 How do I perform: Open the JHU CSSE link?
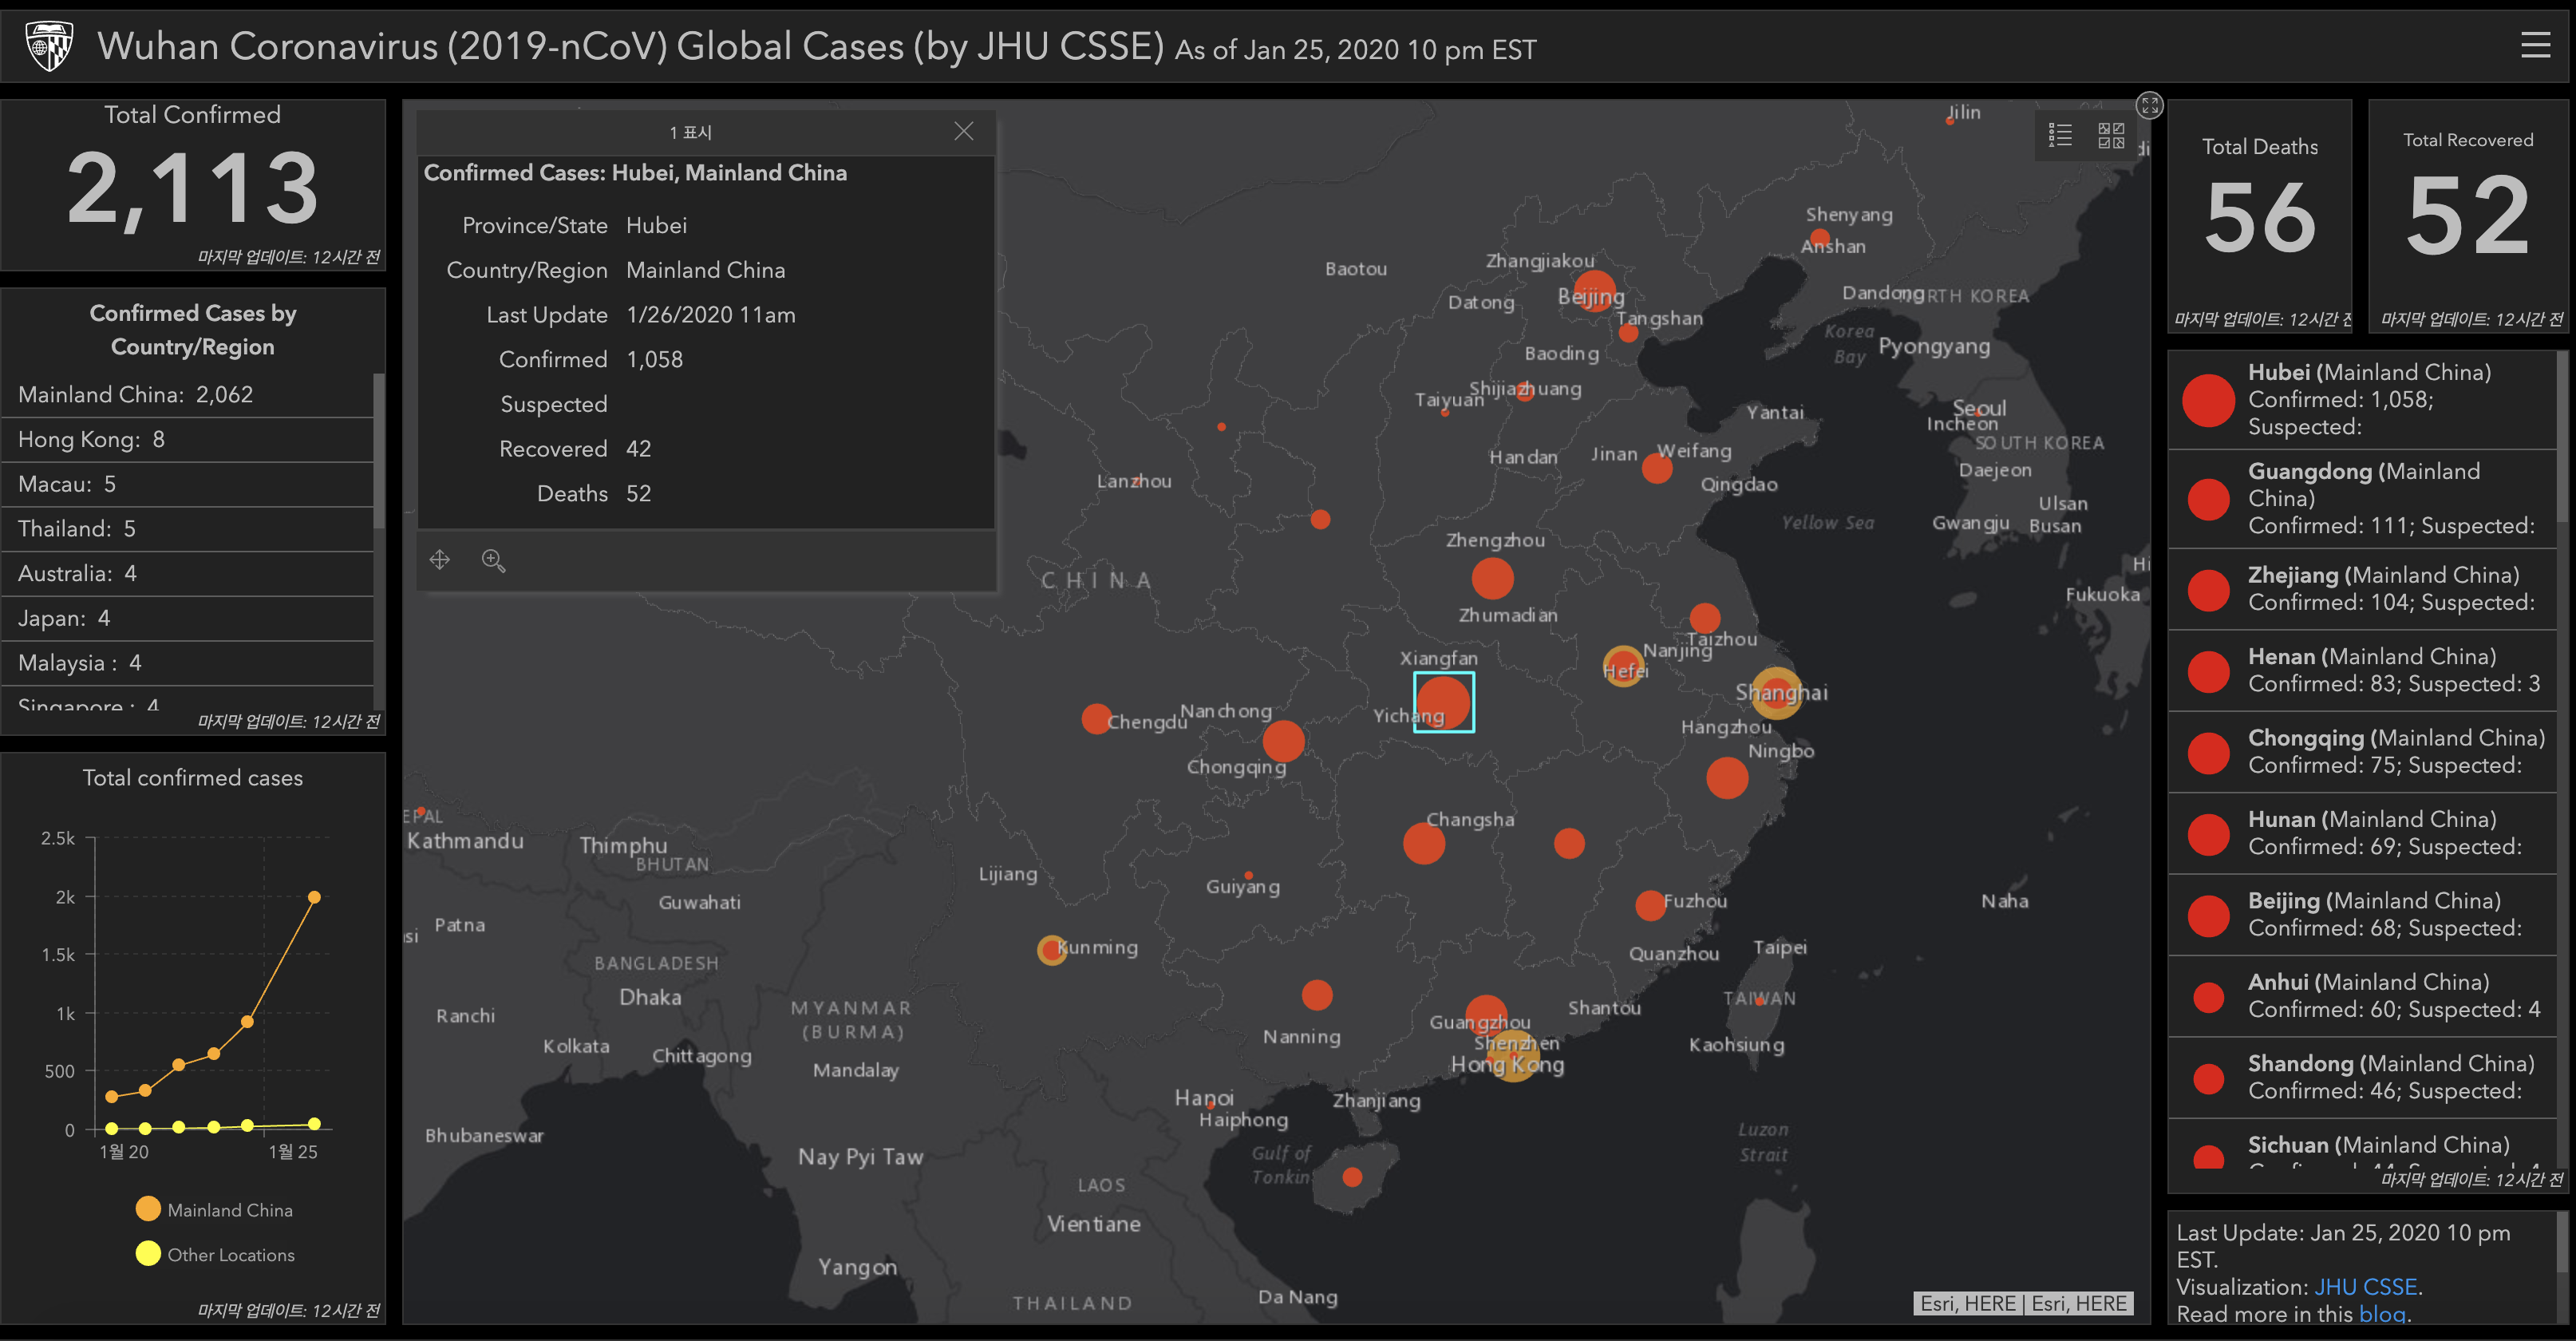tap(2366, 1287)
